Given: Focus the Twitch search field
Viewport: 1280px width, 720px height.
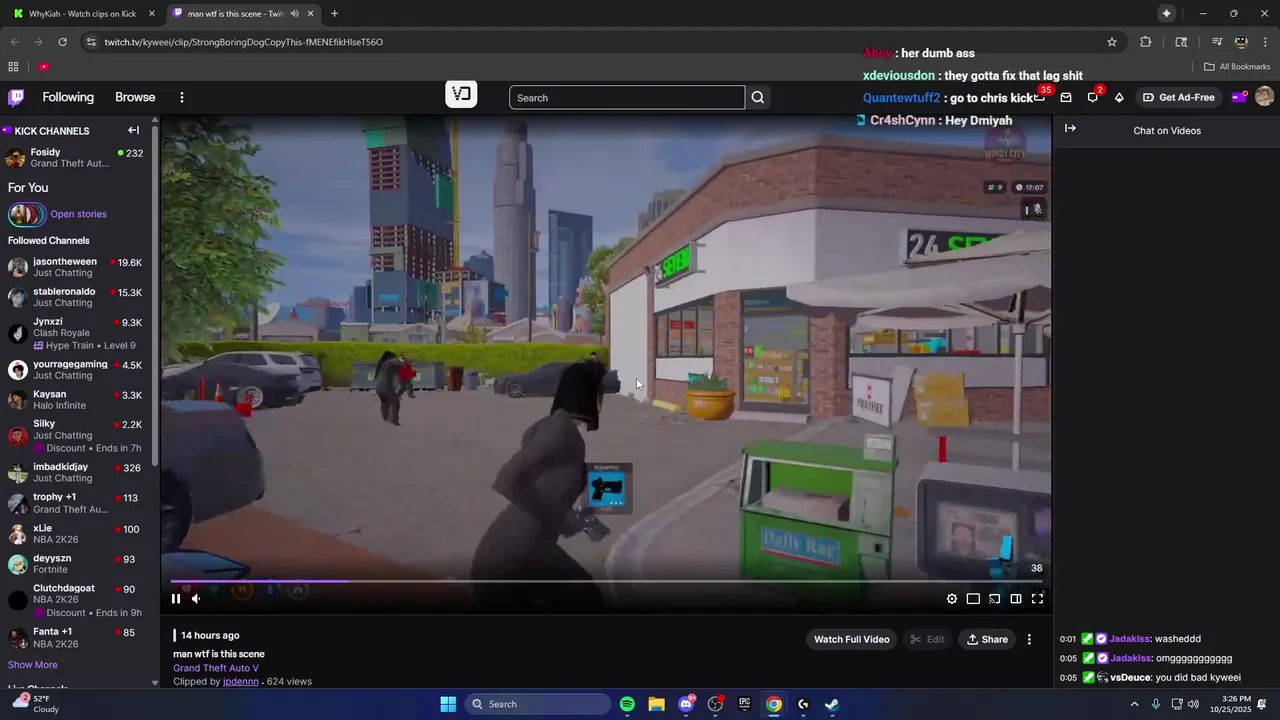Looking at the screenshot, I should pos(627,98).
